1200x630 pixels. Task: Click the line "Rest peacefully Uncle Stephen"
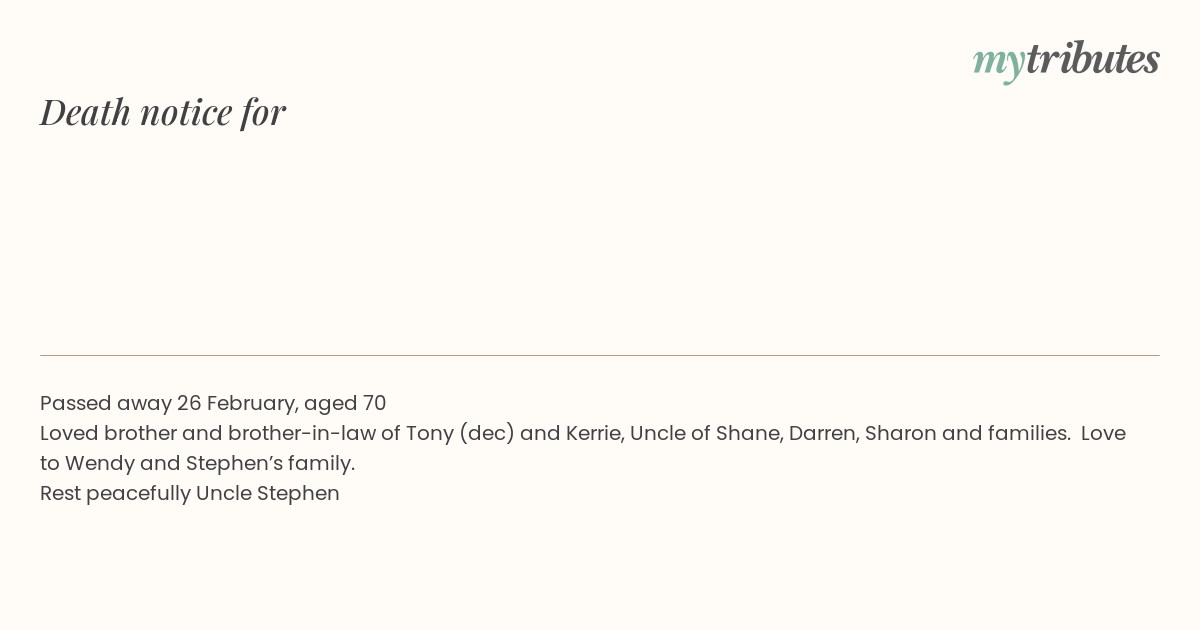190,494
